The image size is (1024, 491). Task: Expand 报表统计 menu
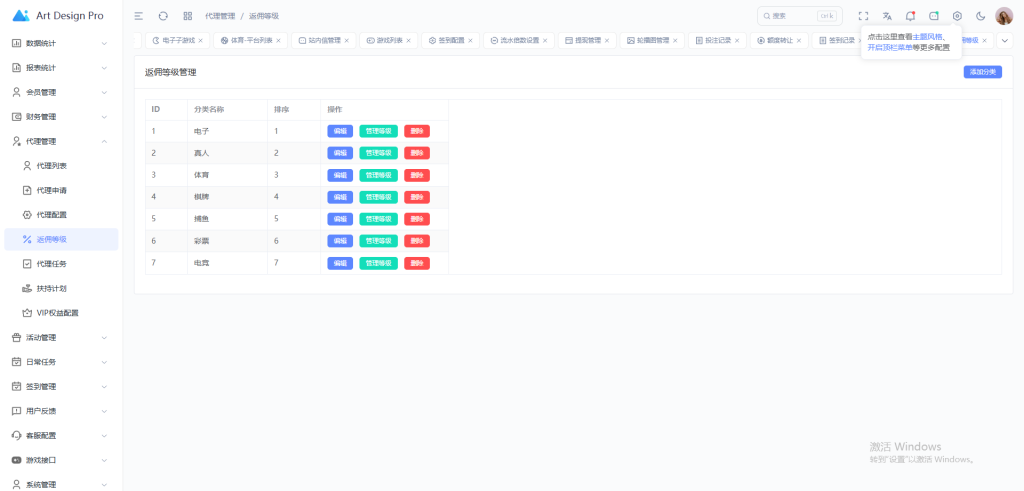pyautogui.click(x=61, y=68)
